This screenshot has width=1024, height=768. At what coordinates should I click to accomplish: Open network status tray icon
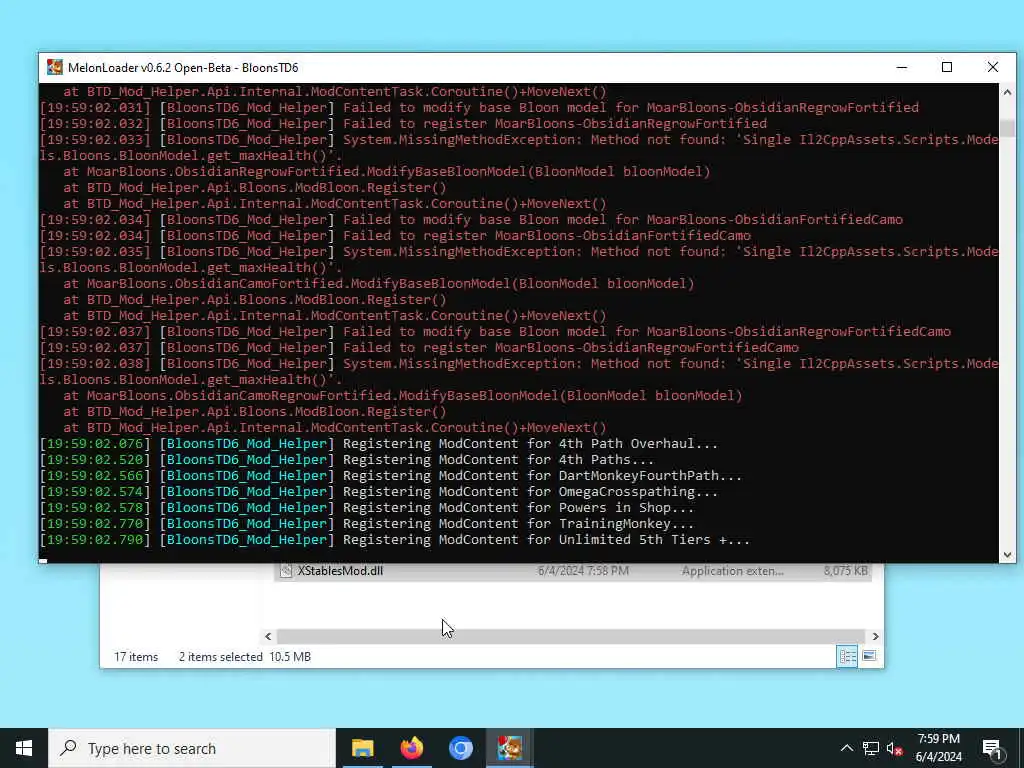(x=871, y=748)
